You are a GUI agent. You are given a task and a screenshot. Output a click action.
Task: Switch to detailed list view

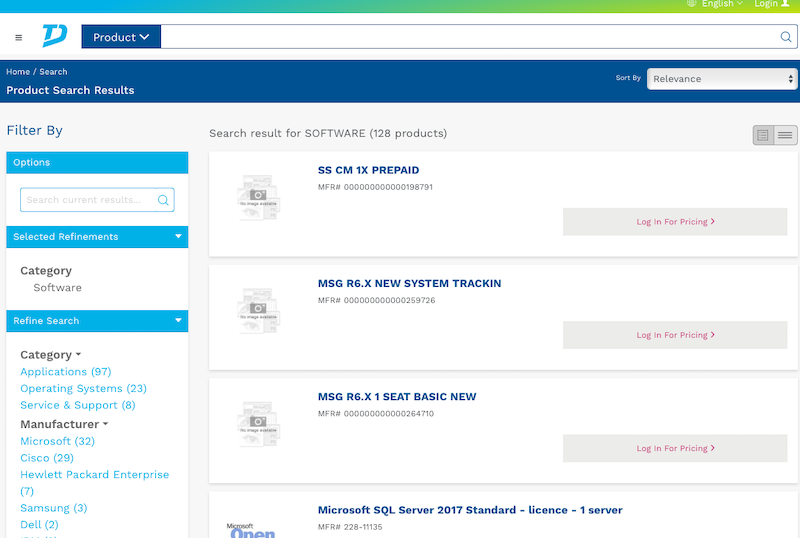(x=763, y=135)
